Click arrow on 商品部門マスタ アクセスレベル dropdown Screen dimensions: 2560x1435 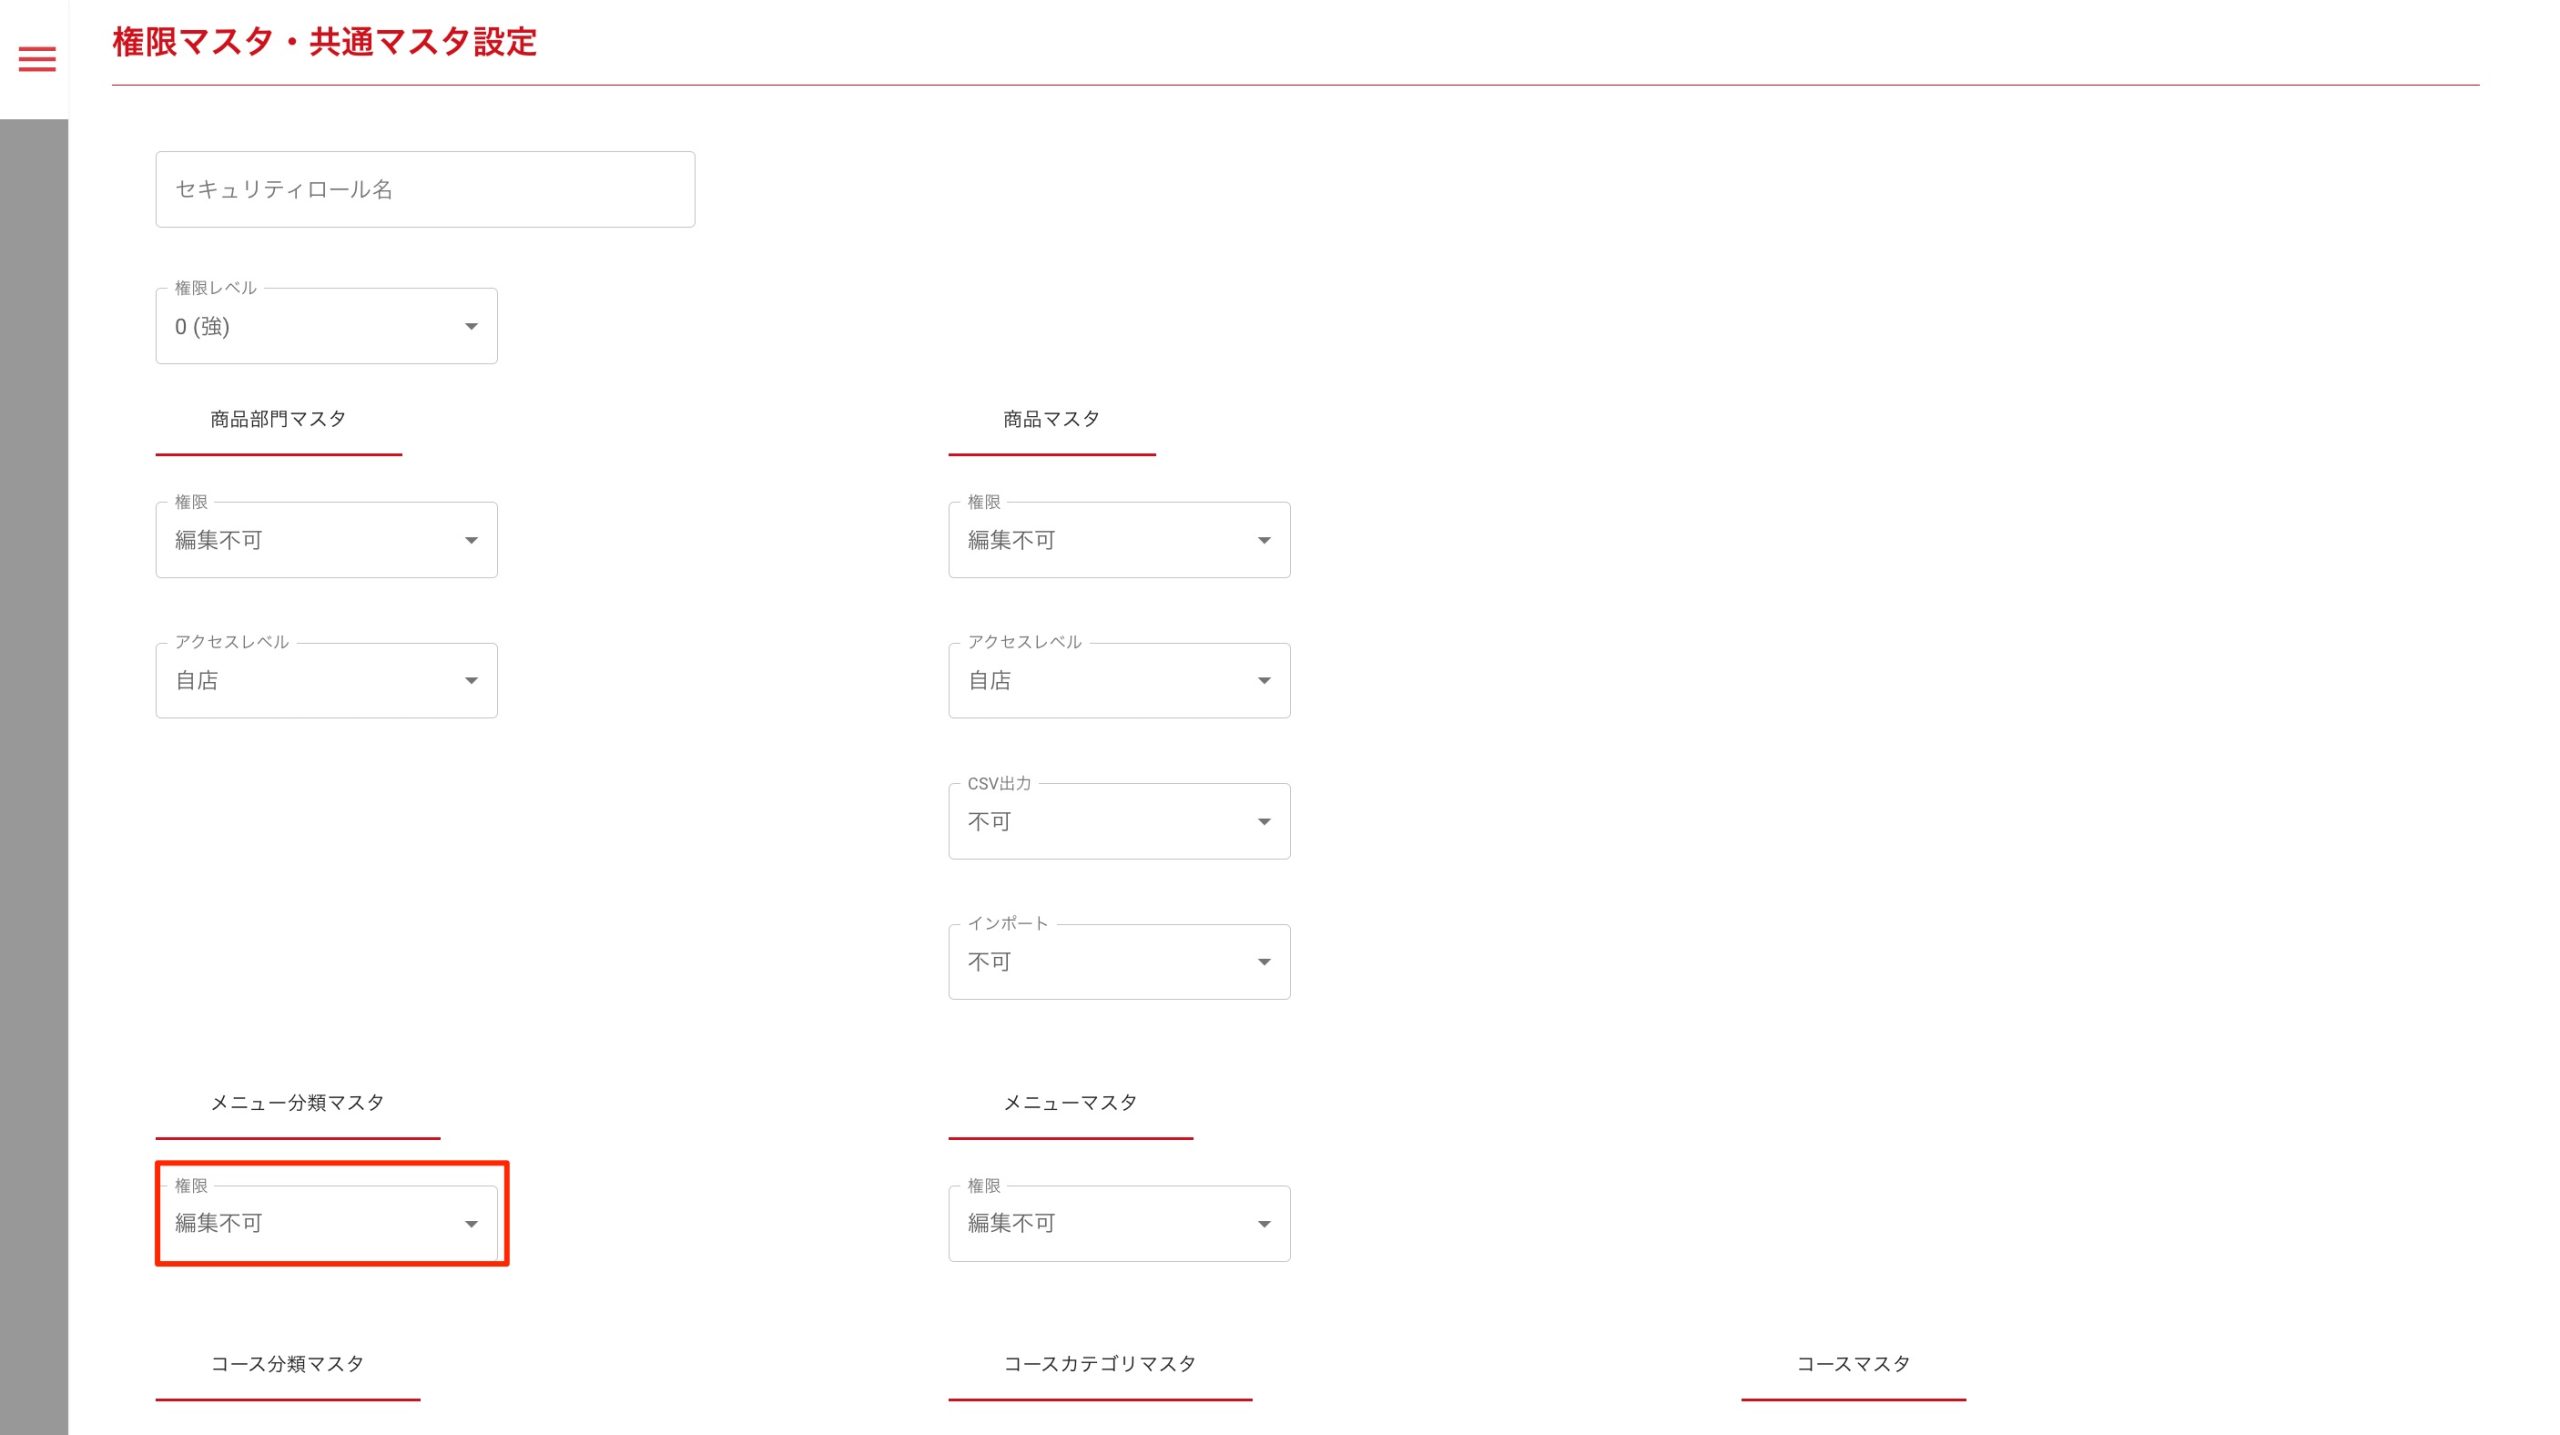471,681
